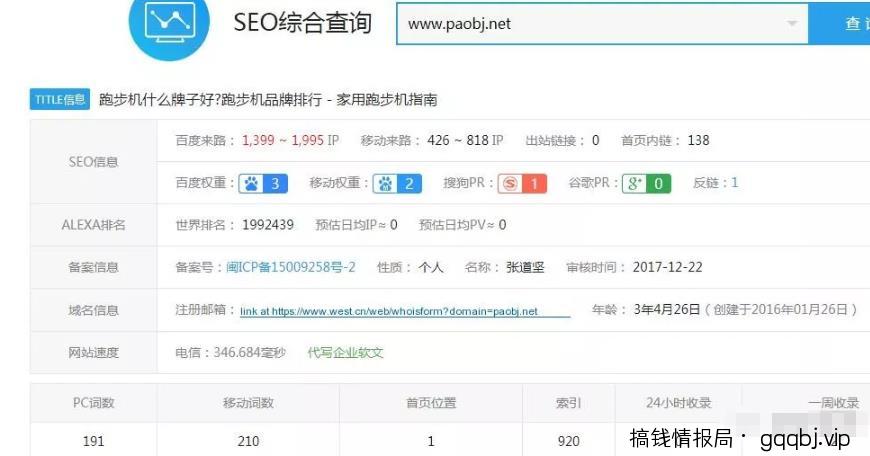Click the page title 跑步机什么牌子好 text

(x=268, y=100)
